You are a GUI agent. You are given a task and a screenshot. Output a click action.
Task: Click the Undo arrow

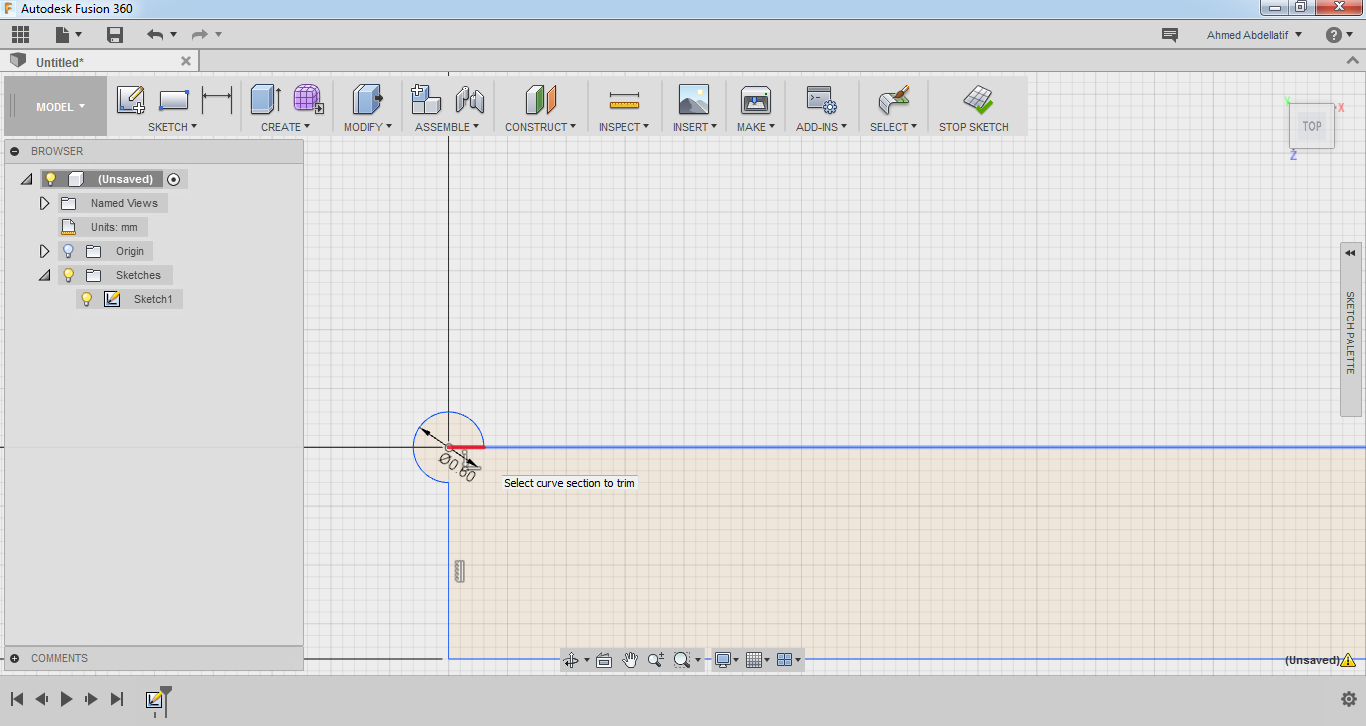pyautogui.click(x=155, y=35)
